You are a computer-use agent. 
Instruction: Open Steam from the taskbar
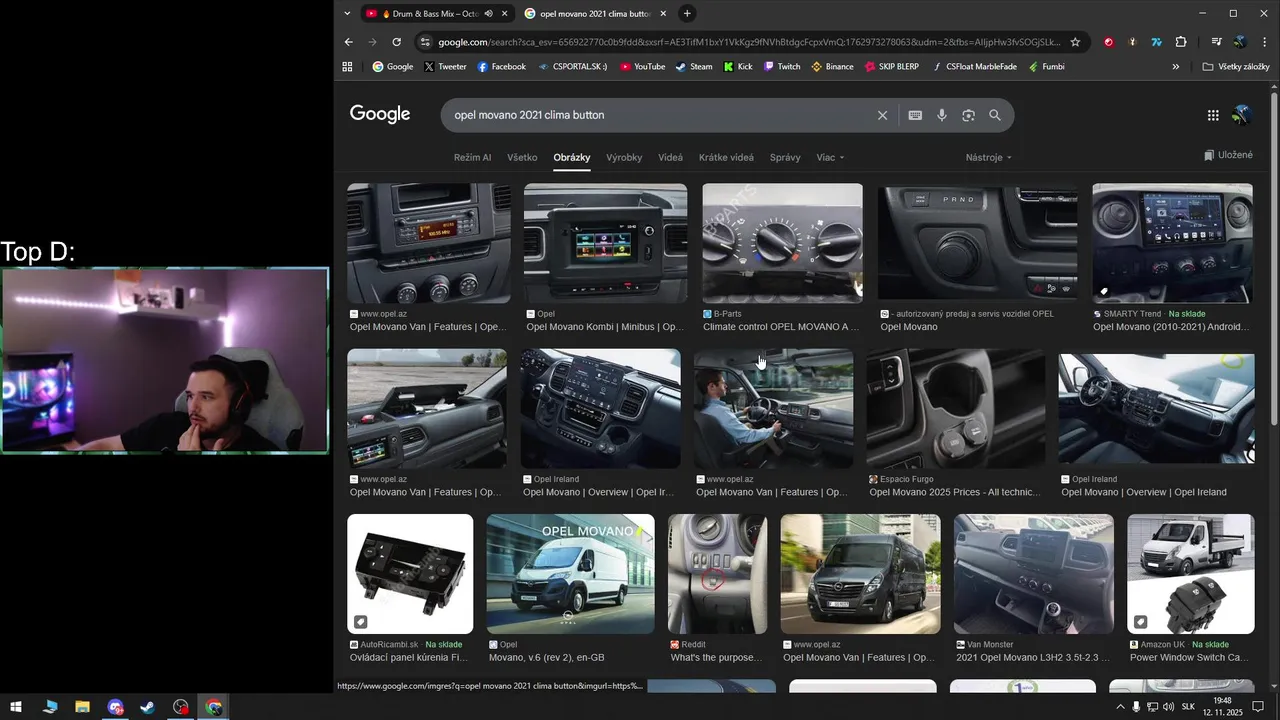click(x=147, y=707)
